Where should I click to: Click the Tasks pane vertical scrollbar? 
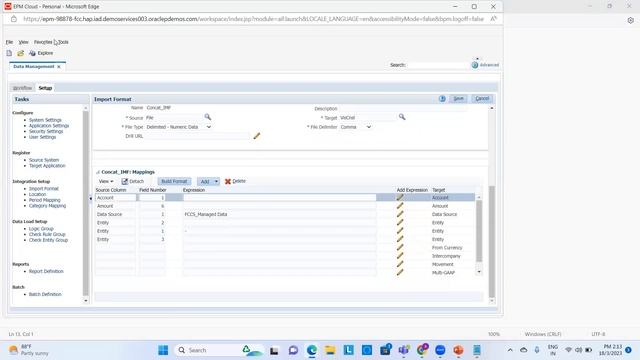pos(86,204)
